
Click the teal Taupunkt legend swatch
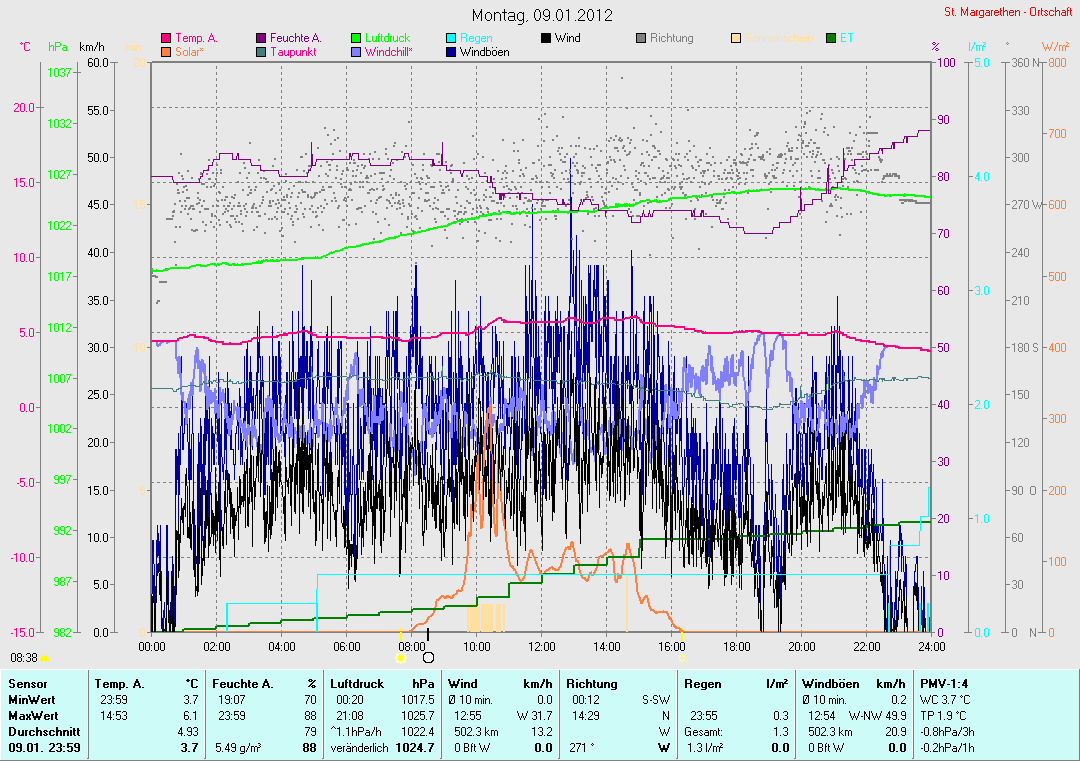tap(261, 52)
